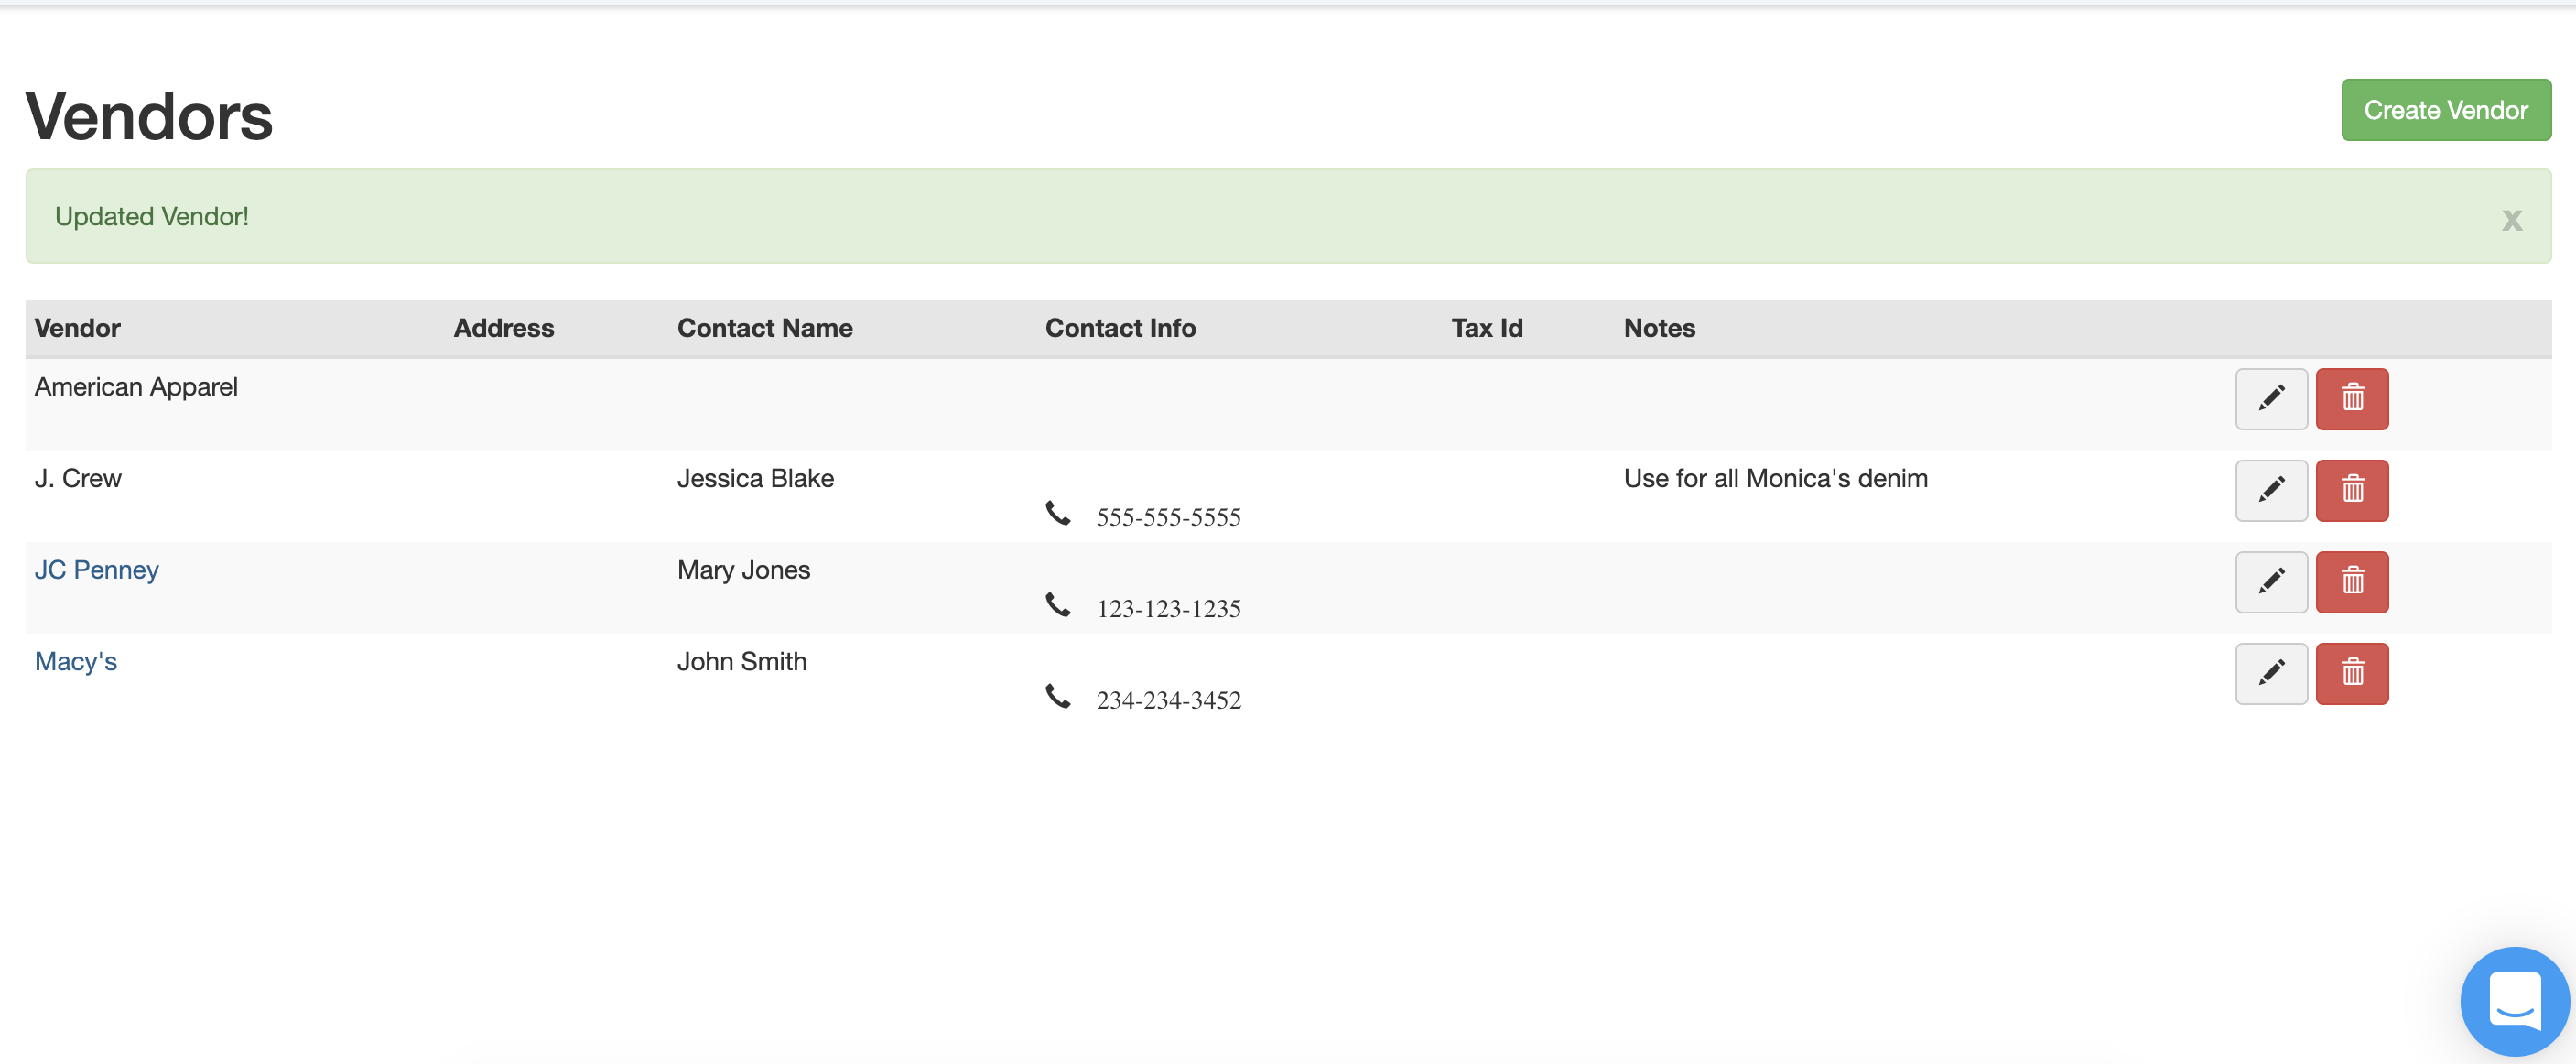The width and height of the screenshot is (2576, 1064).
Task: Dismiss the Updated Vendor alert
Action: (x=2511, y=219)
